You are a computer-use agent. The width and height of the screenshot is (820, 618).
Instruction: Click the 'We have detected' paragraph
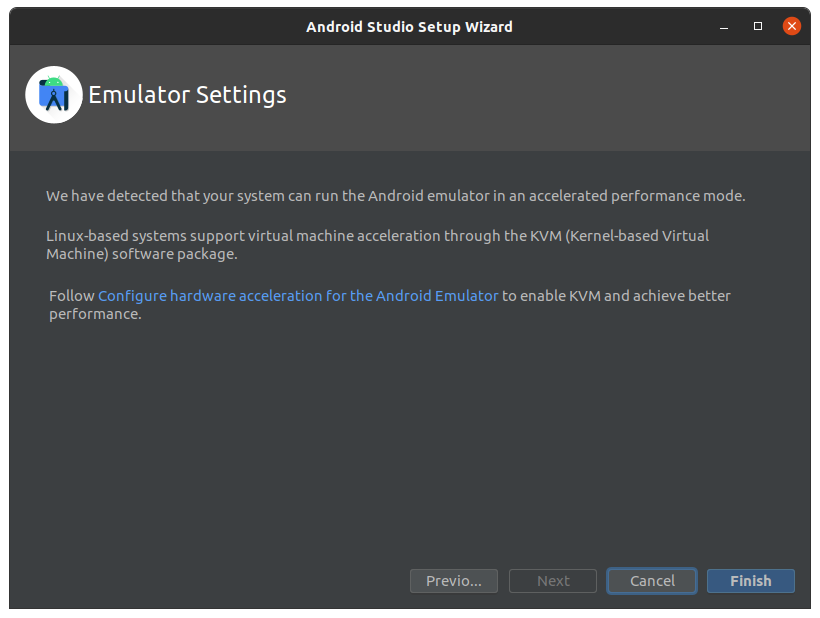[395, 196]
